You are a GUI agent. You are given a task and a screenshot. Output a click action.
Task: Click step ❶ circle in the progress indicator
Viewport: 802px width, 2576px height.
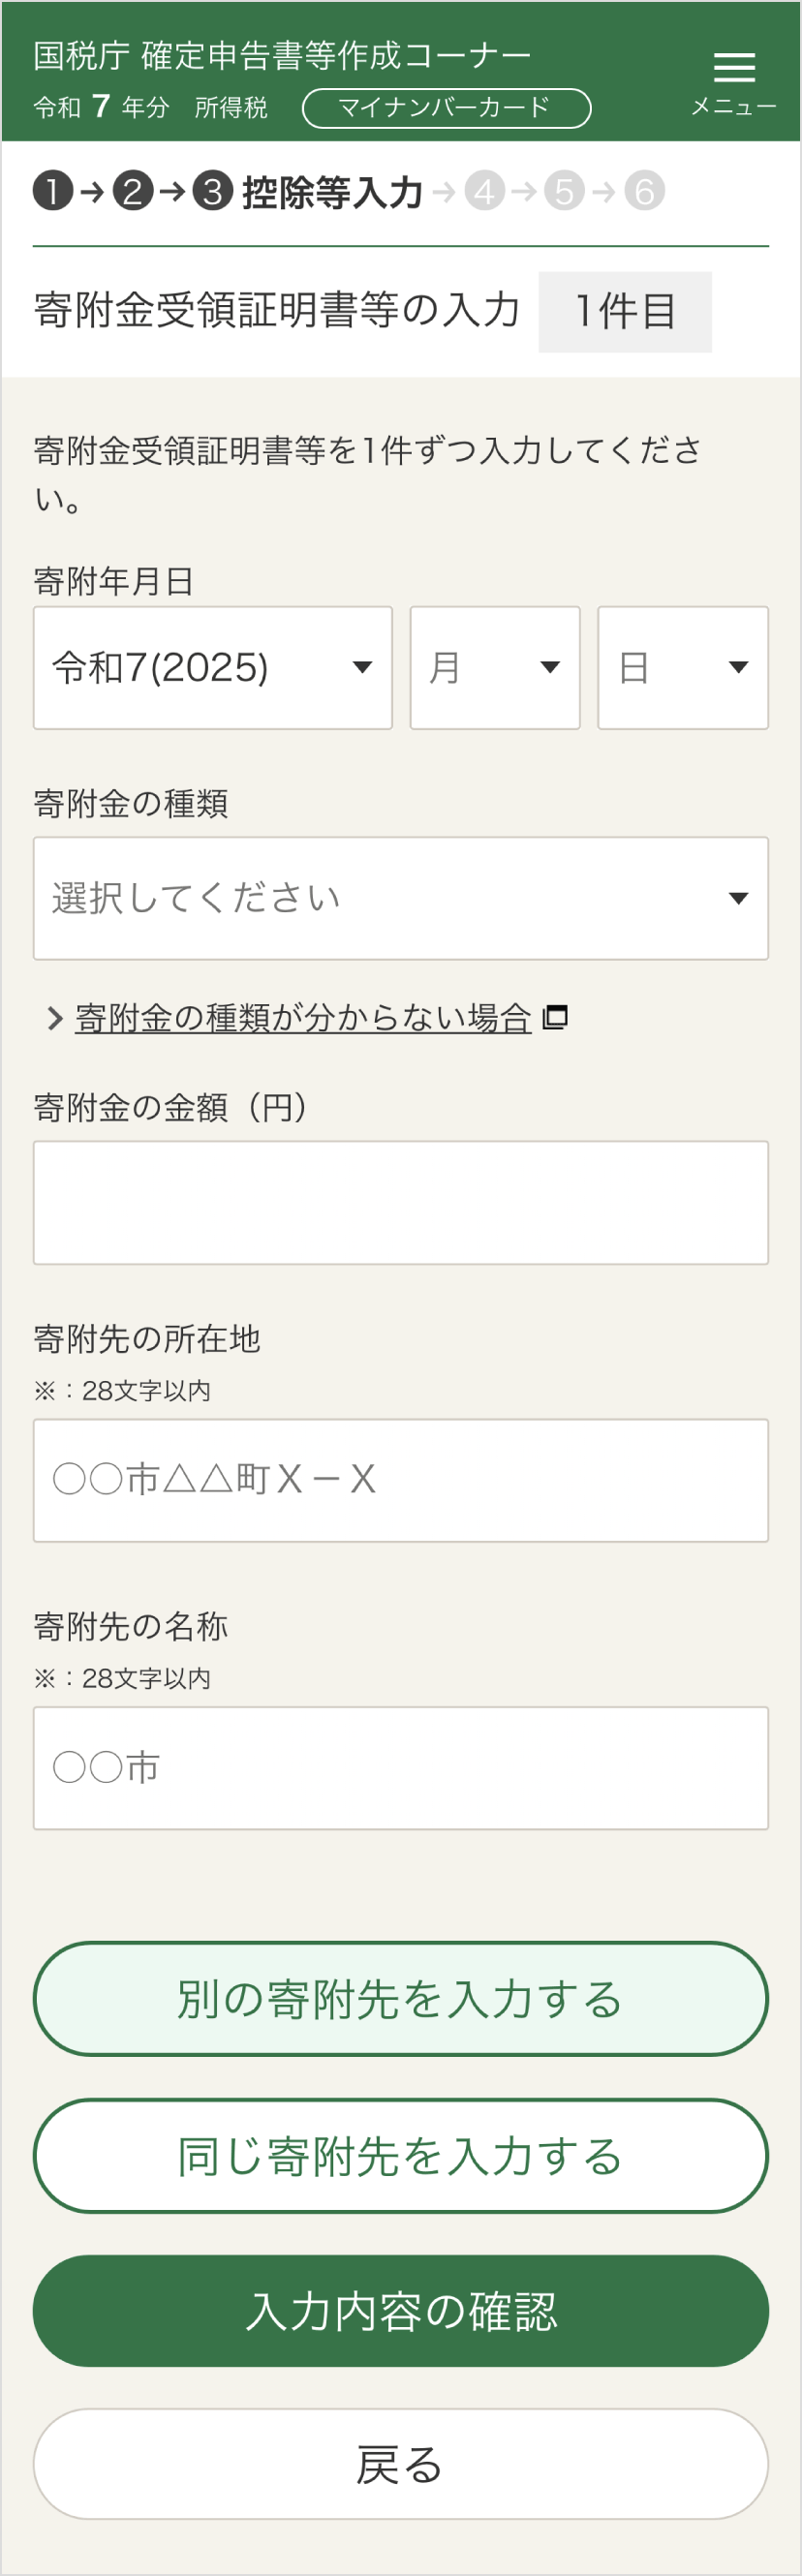(x=52, y=190)
